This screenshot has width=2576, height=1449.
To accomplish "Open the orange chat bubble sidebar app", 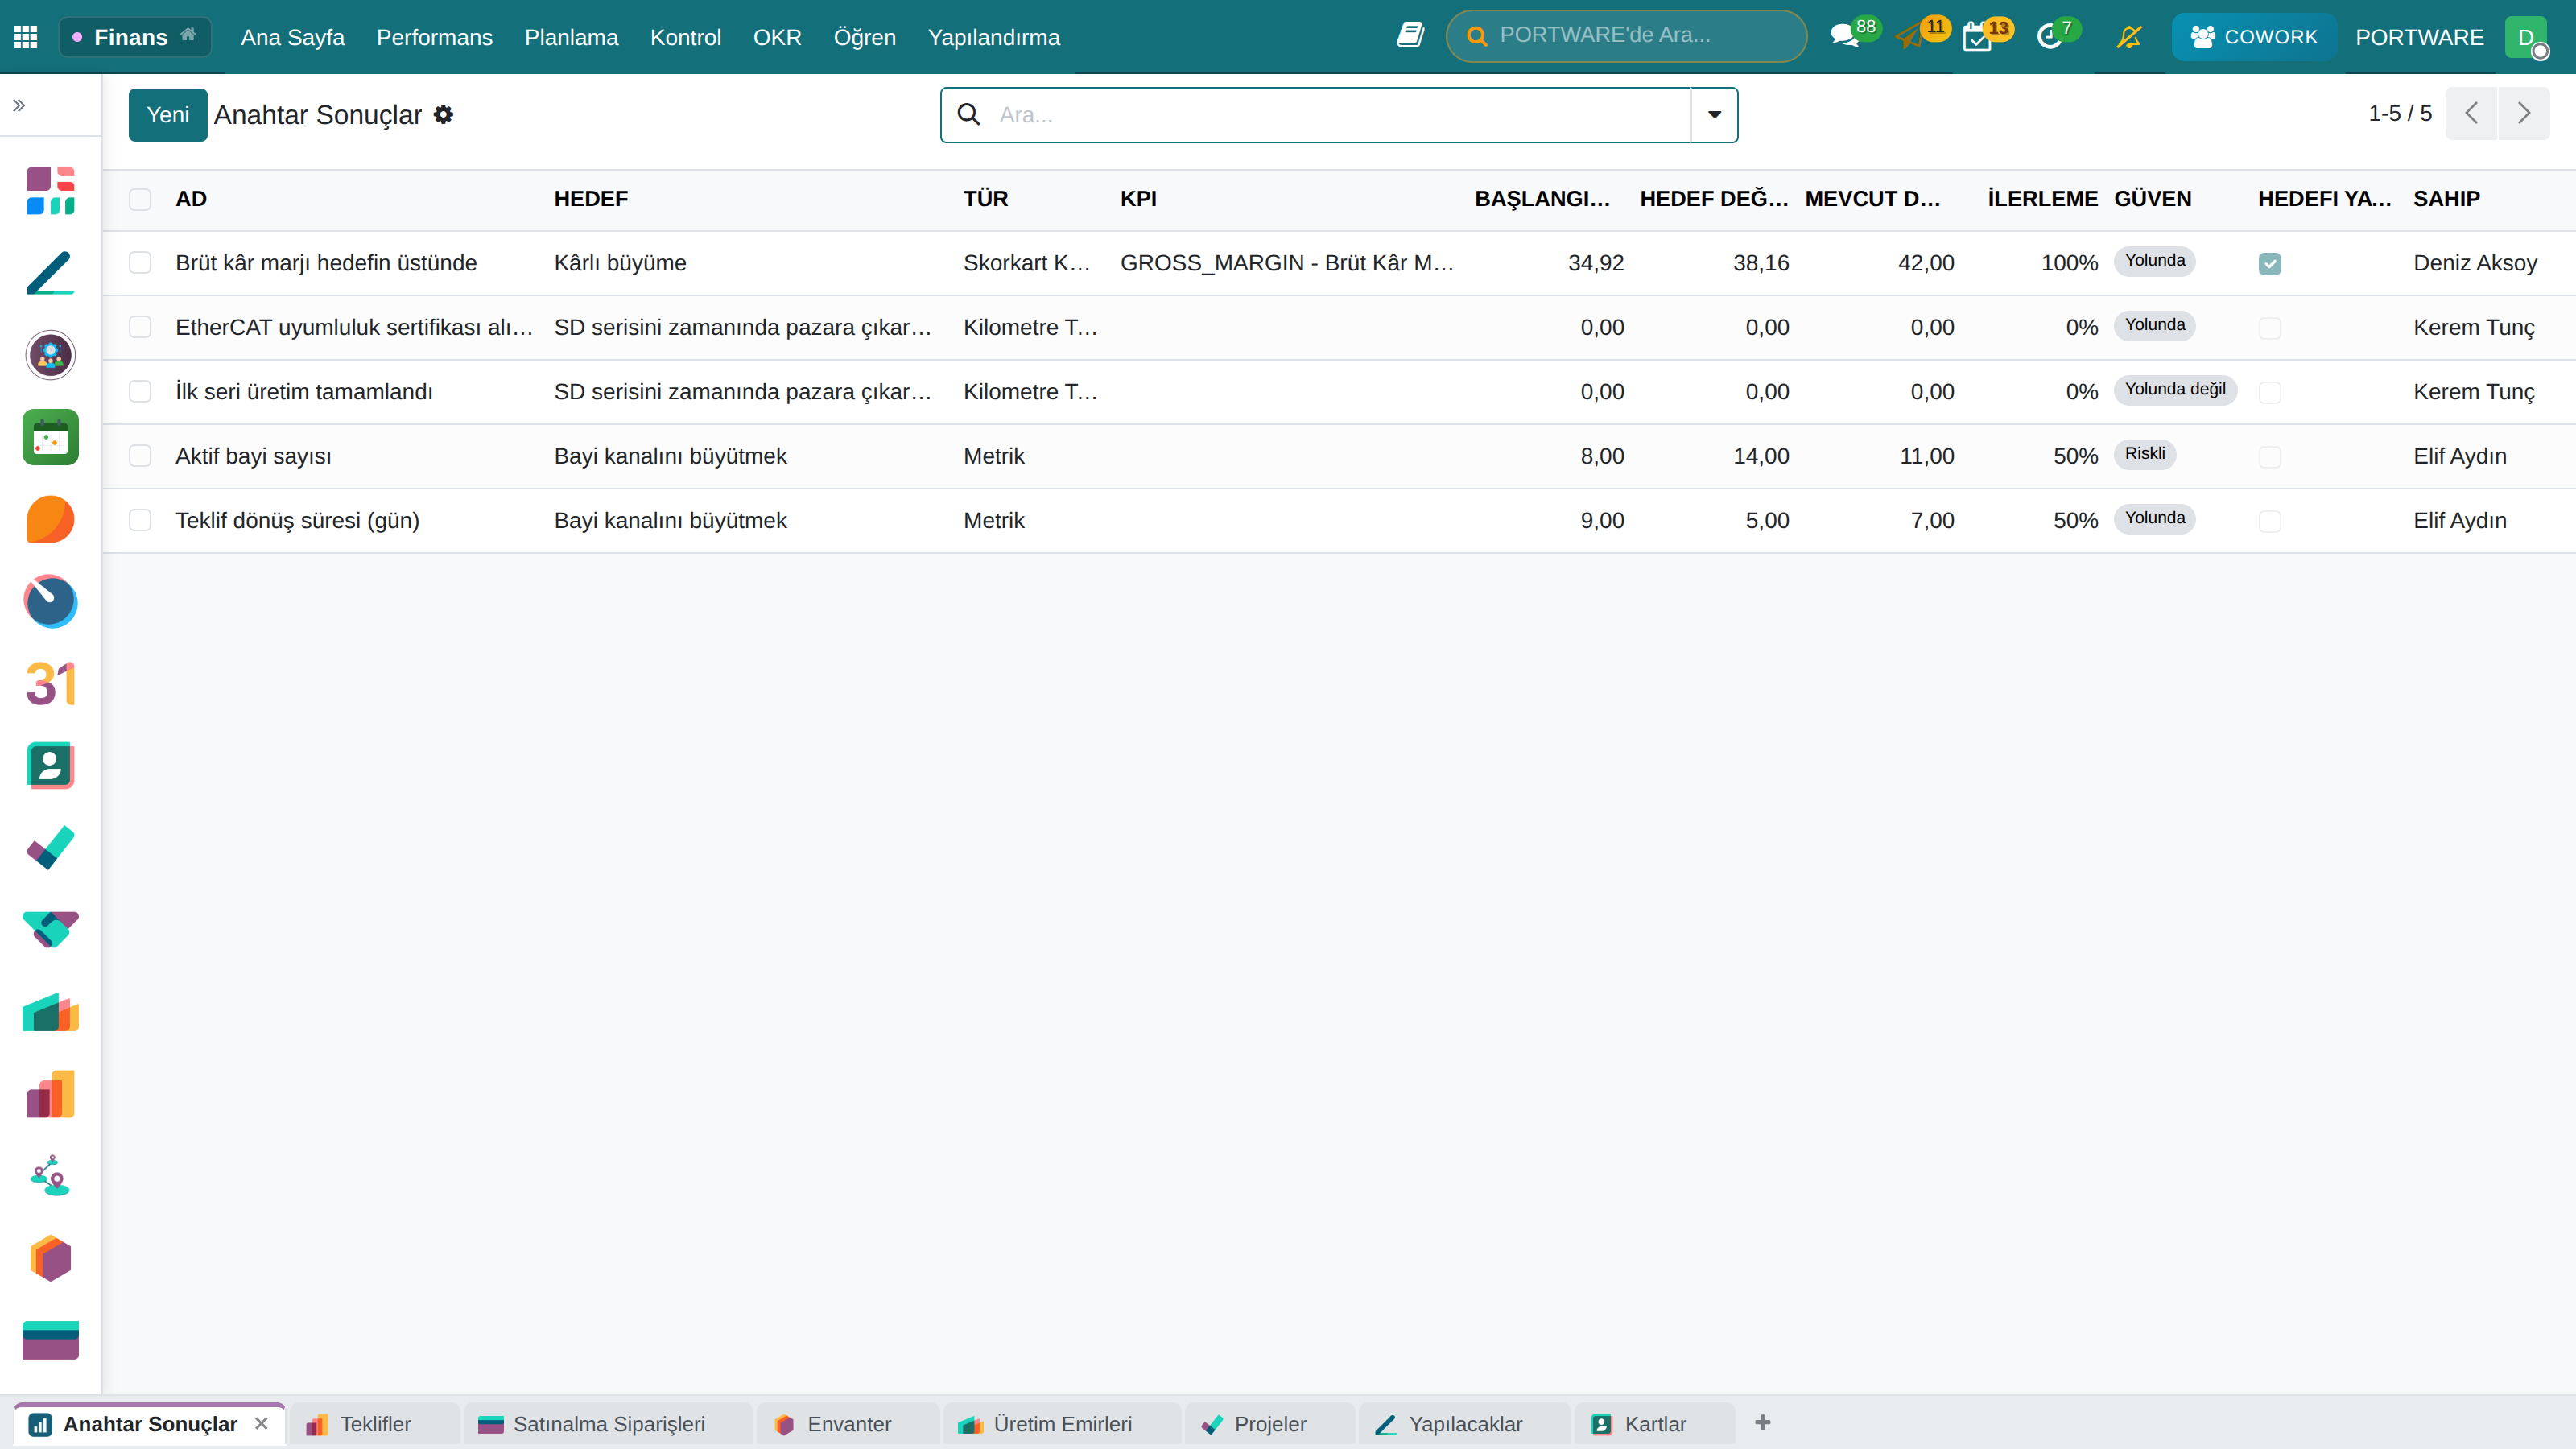I will (x=50, y=519).
